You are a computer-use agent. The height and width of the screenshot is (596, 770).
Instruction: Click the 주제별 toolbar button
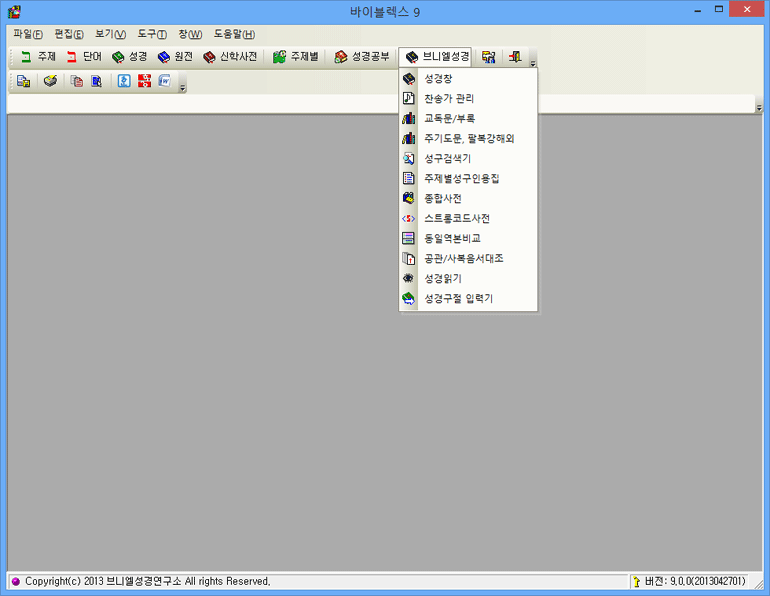click(296, 57)
